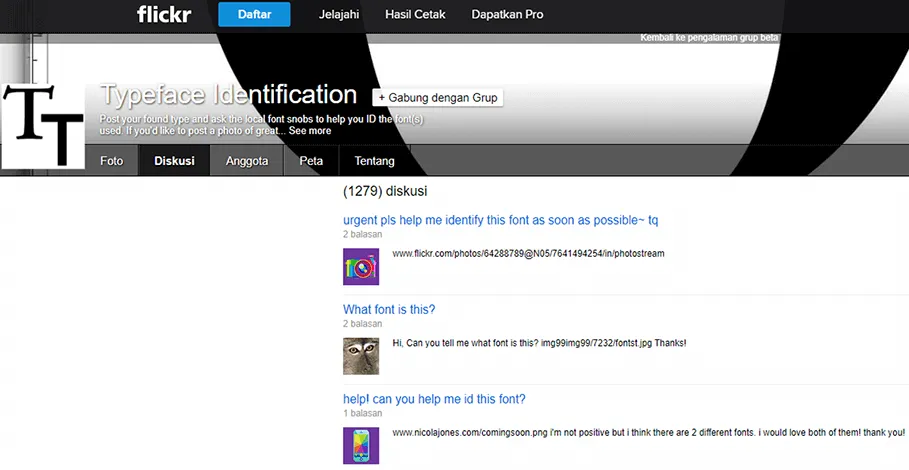Click Kembali ke pengalaman grup beta link
The image size is (909, 470).
709,38
